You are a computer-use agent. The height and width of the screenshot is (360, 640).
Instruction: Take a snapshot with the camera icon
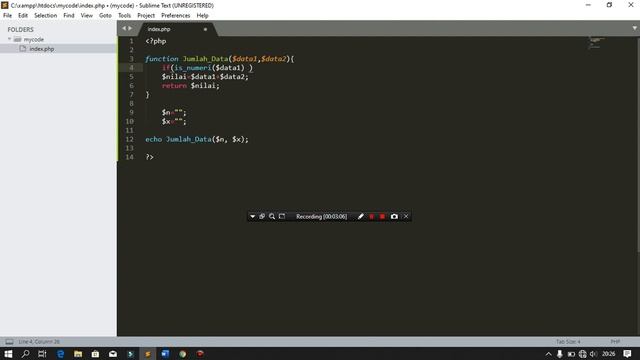[394, 216]
